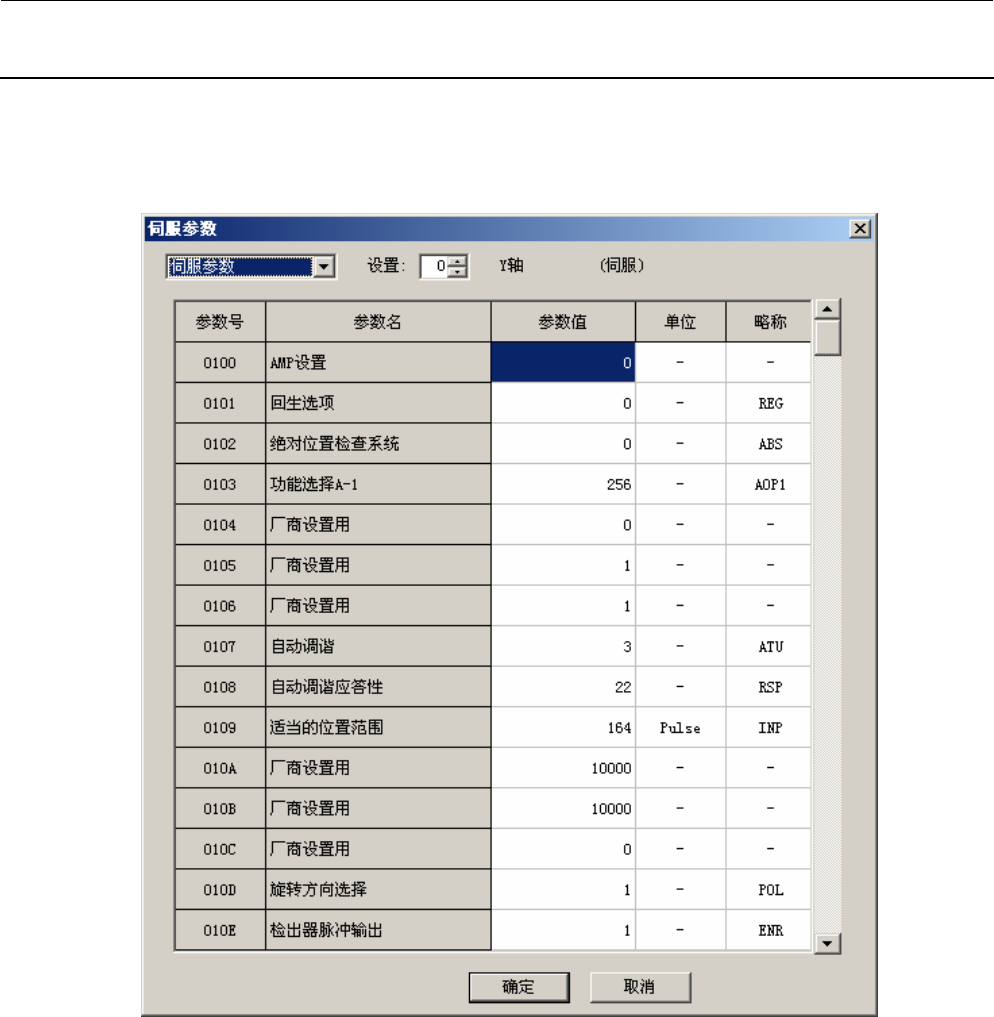Click the scrollbar up arrow
This screenshot has width=994, height=1017.
click(827, 309)
